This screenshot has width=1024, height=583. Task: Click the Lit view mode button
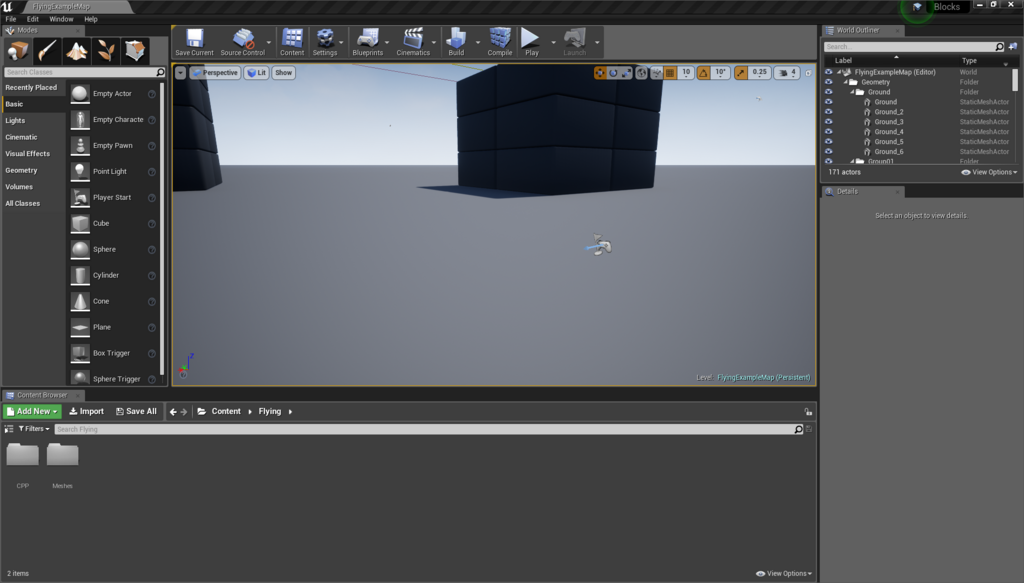[x=257, y=72]
